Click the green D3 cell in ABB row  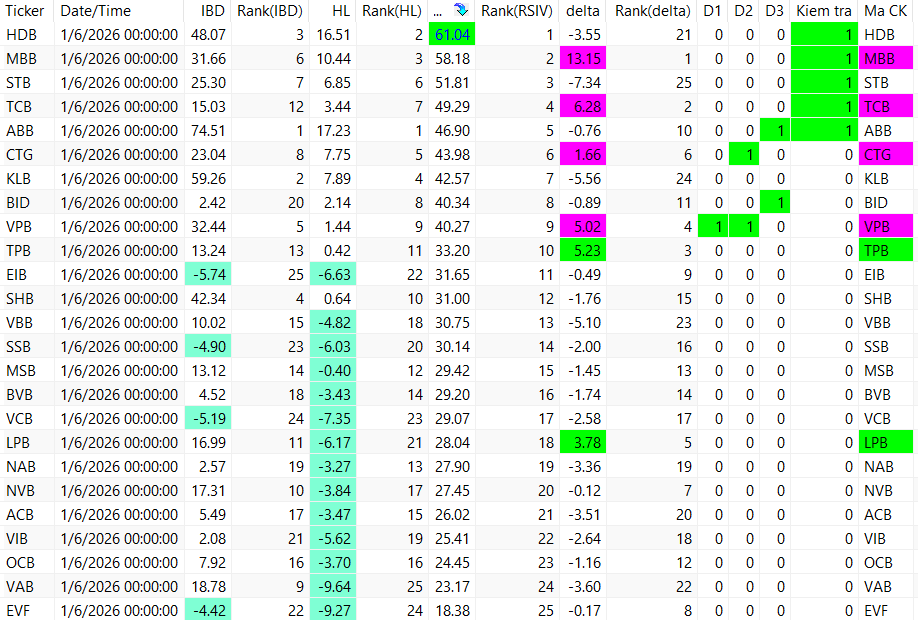click(775, 131)
